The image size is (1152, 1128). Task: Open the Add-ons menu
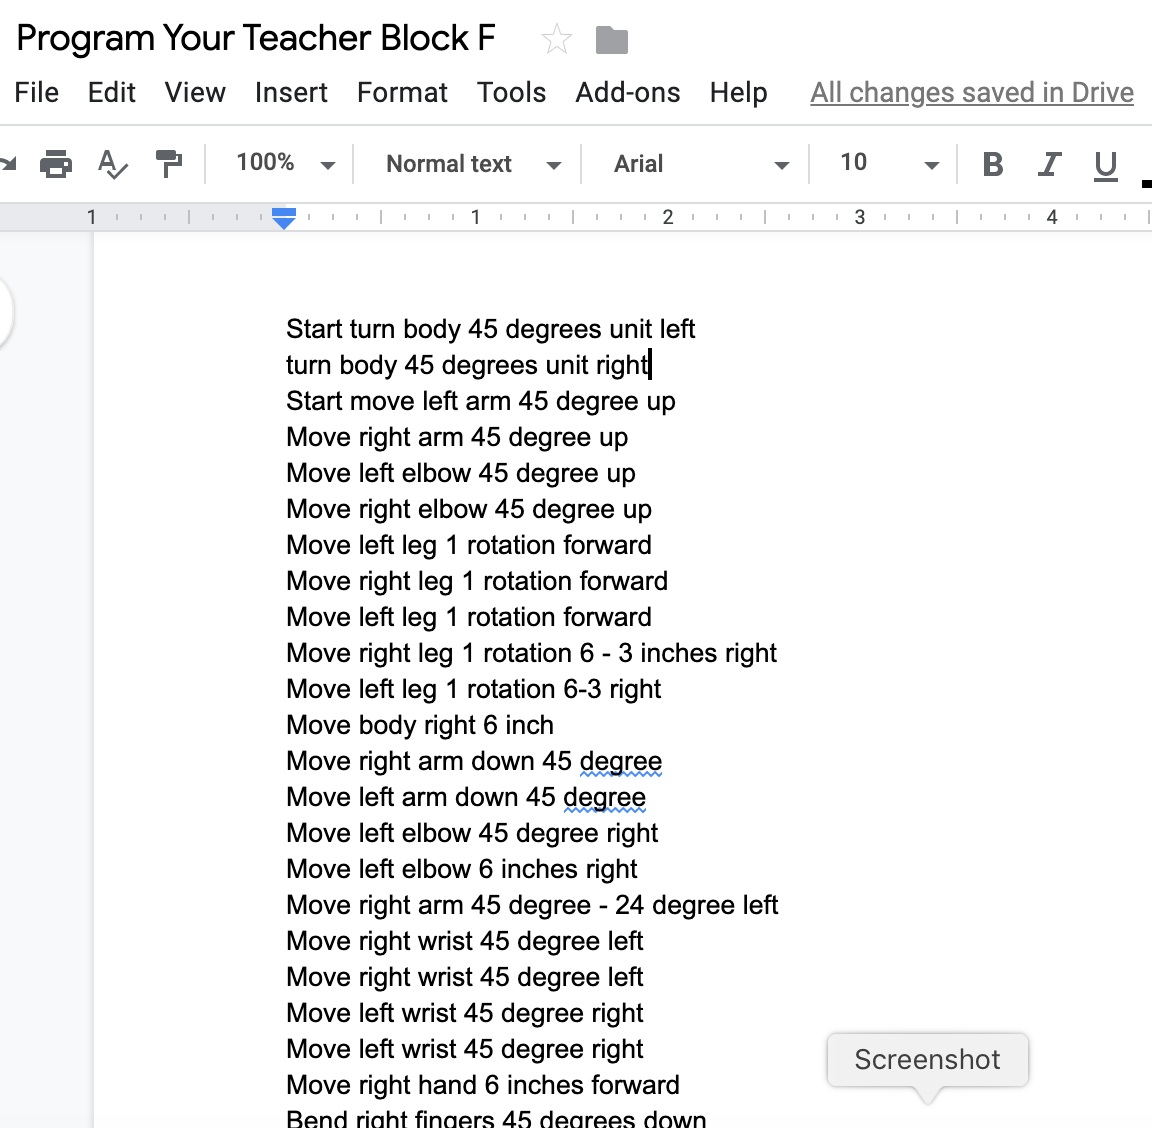(x=627, y=92)
